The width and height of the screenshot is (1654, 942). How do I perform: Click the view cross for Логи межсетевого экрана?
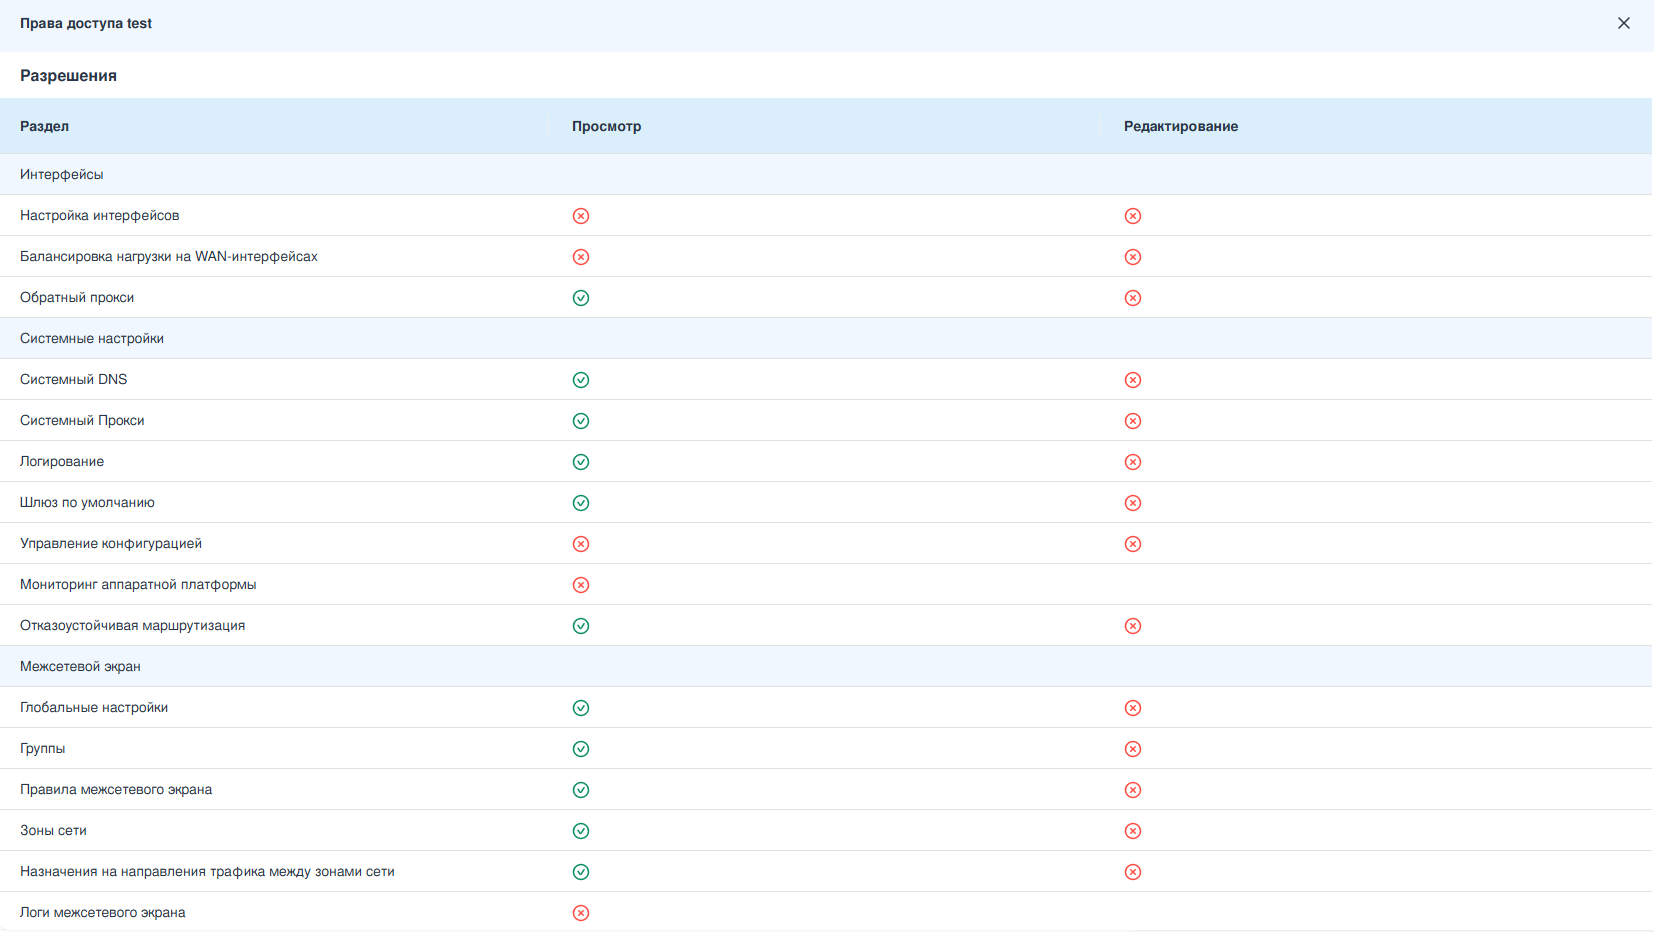point(581,913)
